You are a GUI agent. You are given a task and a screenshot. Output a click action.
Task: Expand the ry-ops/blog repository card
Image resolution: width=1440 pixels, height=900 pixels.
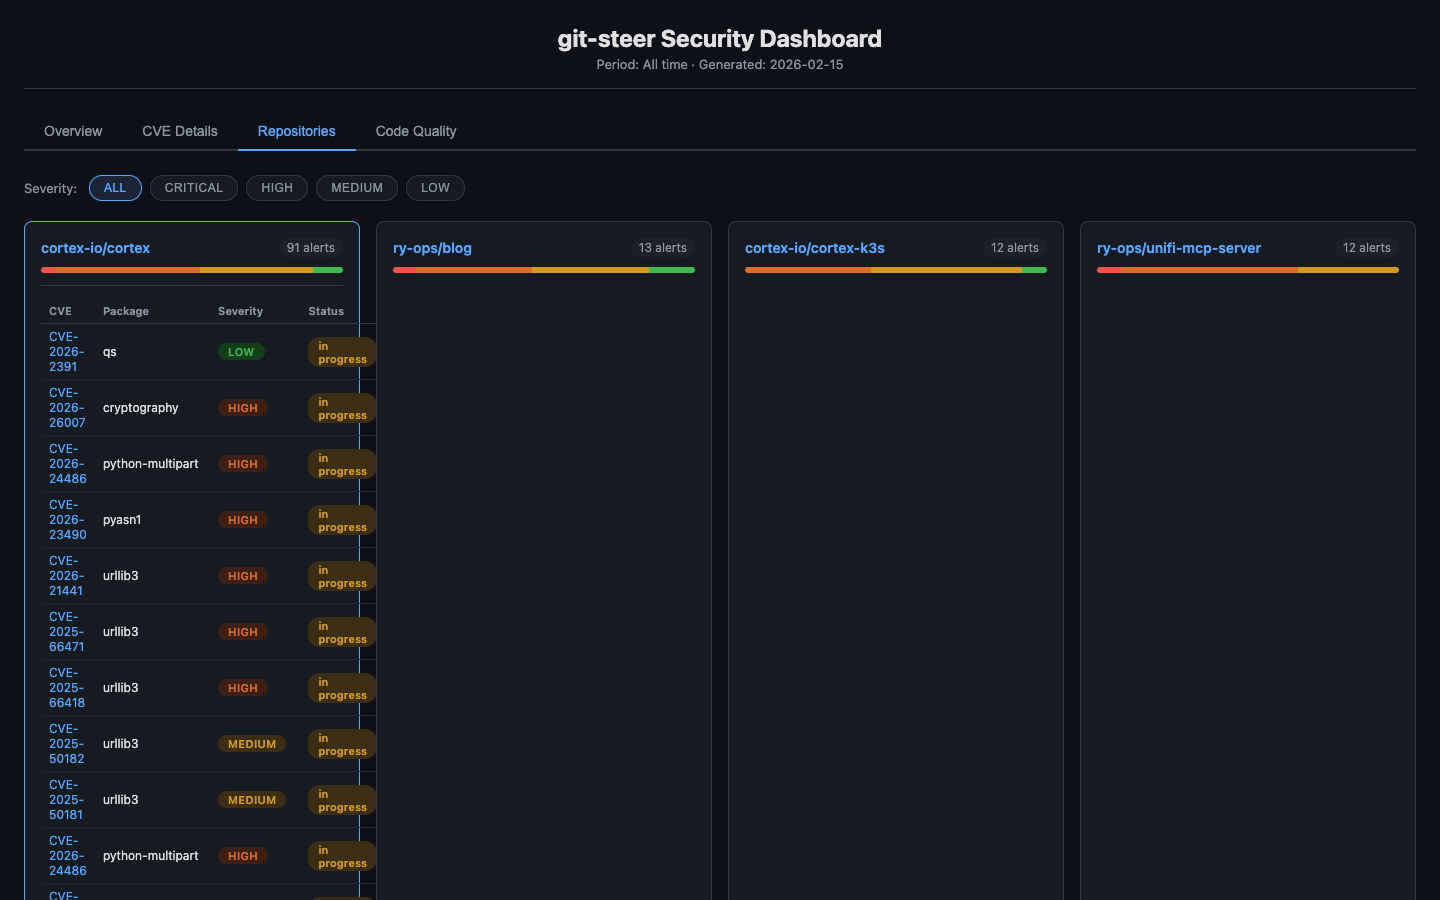click(432, 248)
